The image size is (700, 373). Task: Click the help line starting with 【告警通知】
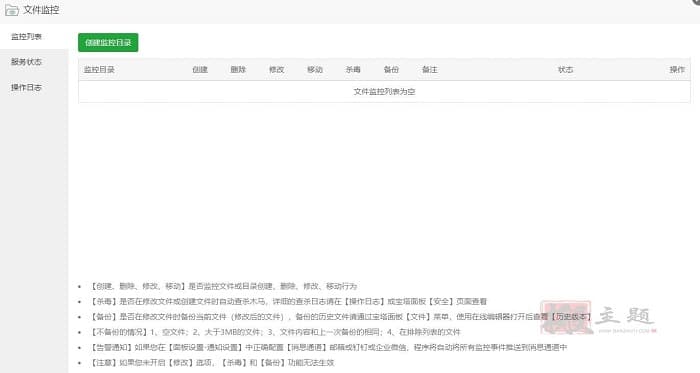pyautogui.click(x=328, y=347)
